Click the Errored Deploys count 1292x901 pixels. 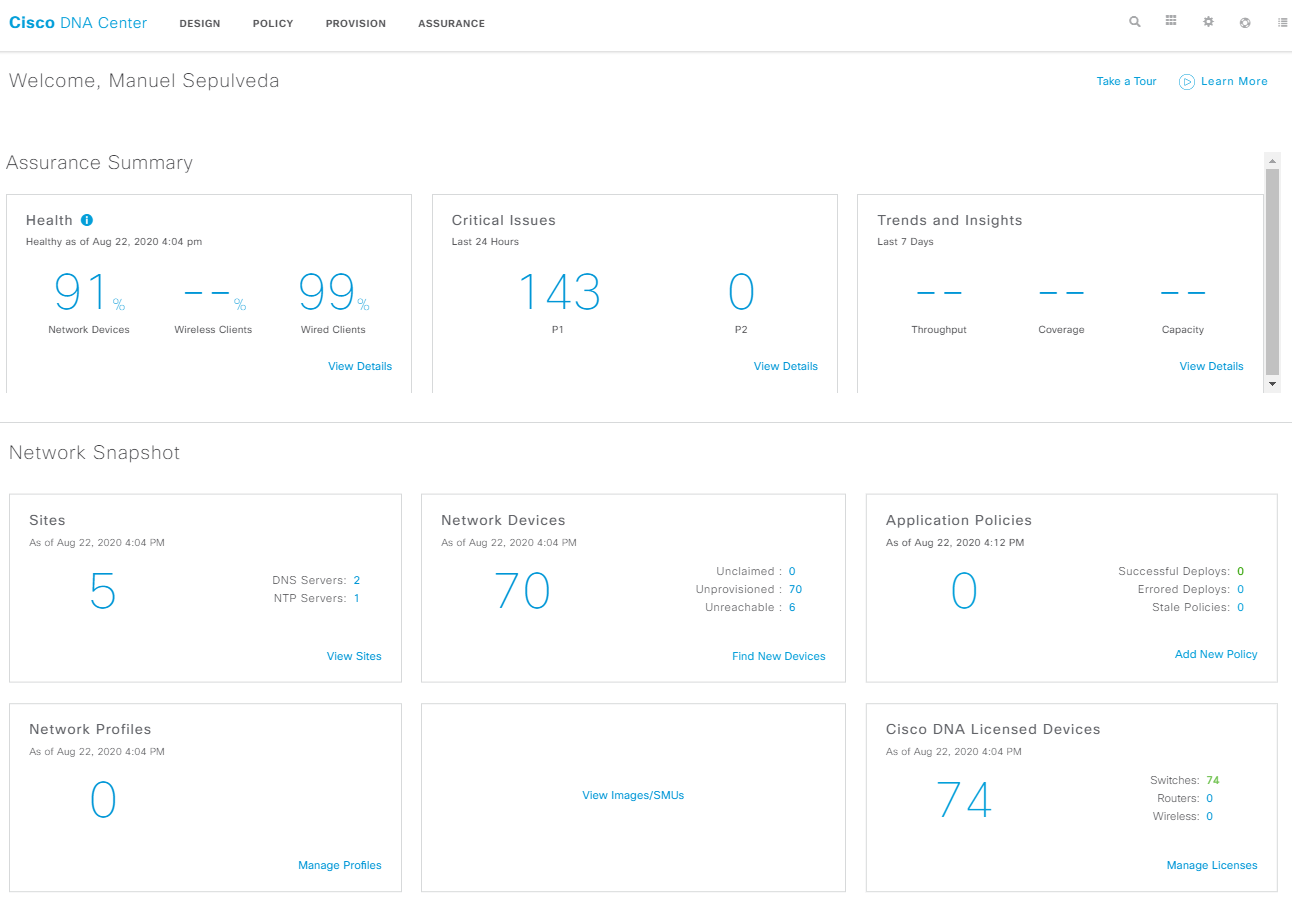point(1241,590)
